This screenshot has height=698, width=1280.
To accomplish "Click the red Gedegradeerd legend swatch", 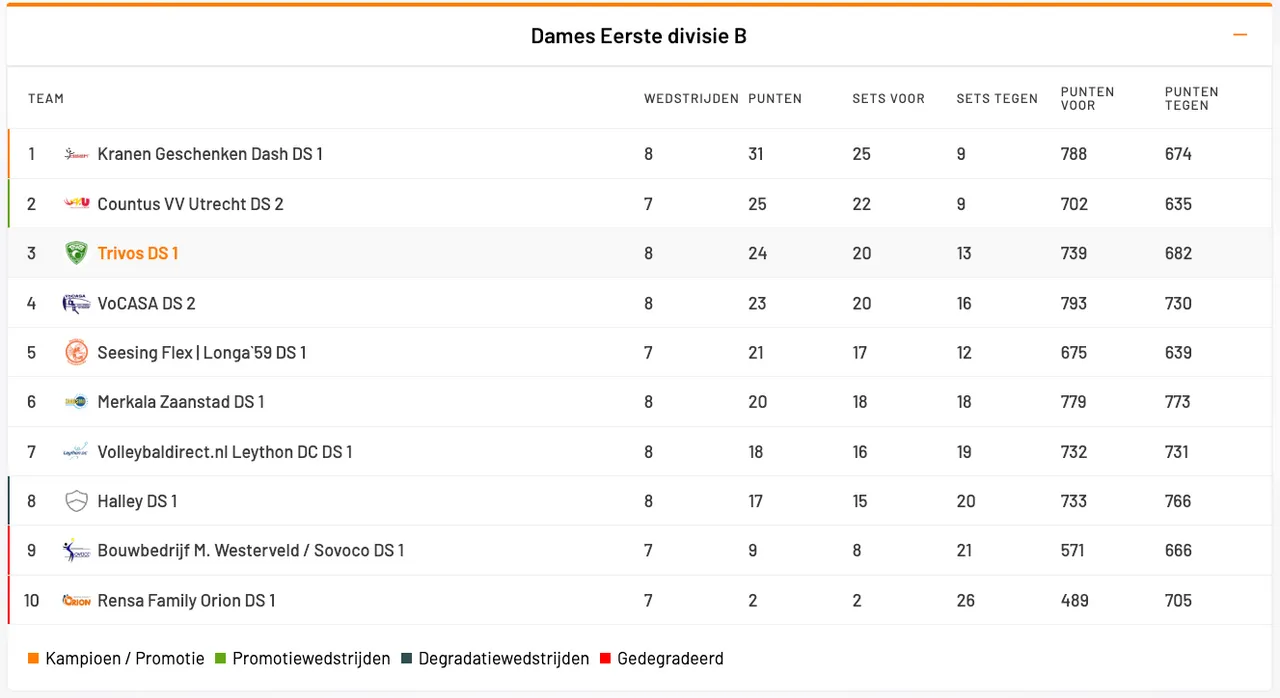I will pos(605,658).
